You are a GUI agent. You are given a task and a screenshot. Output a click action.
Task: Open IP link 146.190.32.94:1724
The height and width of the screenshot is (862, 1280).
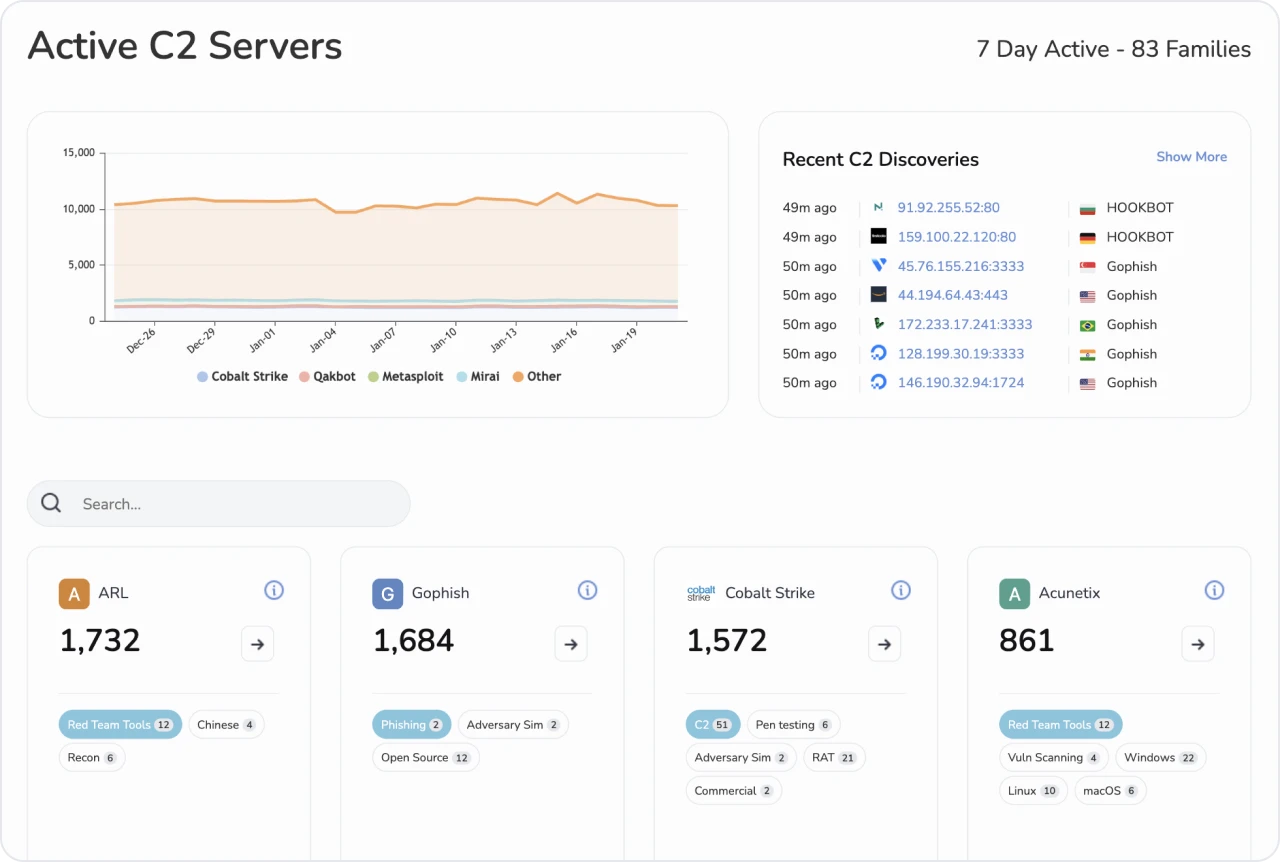(x=960, y=382)
